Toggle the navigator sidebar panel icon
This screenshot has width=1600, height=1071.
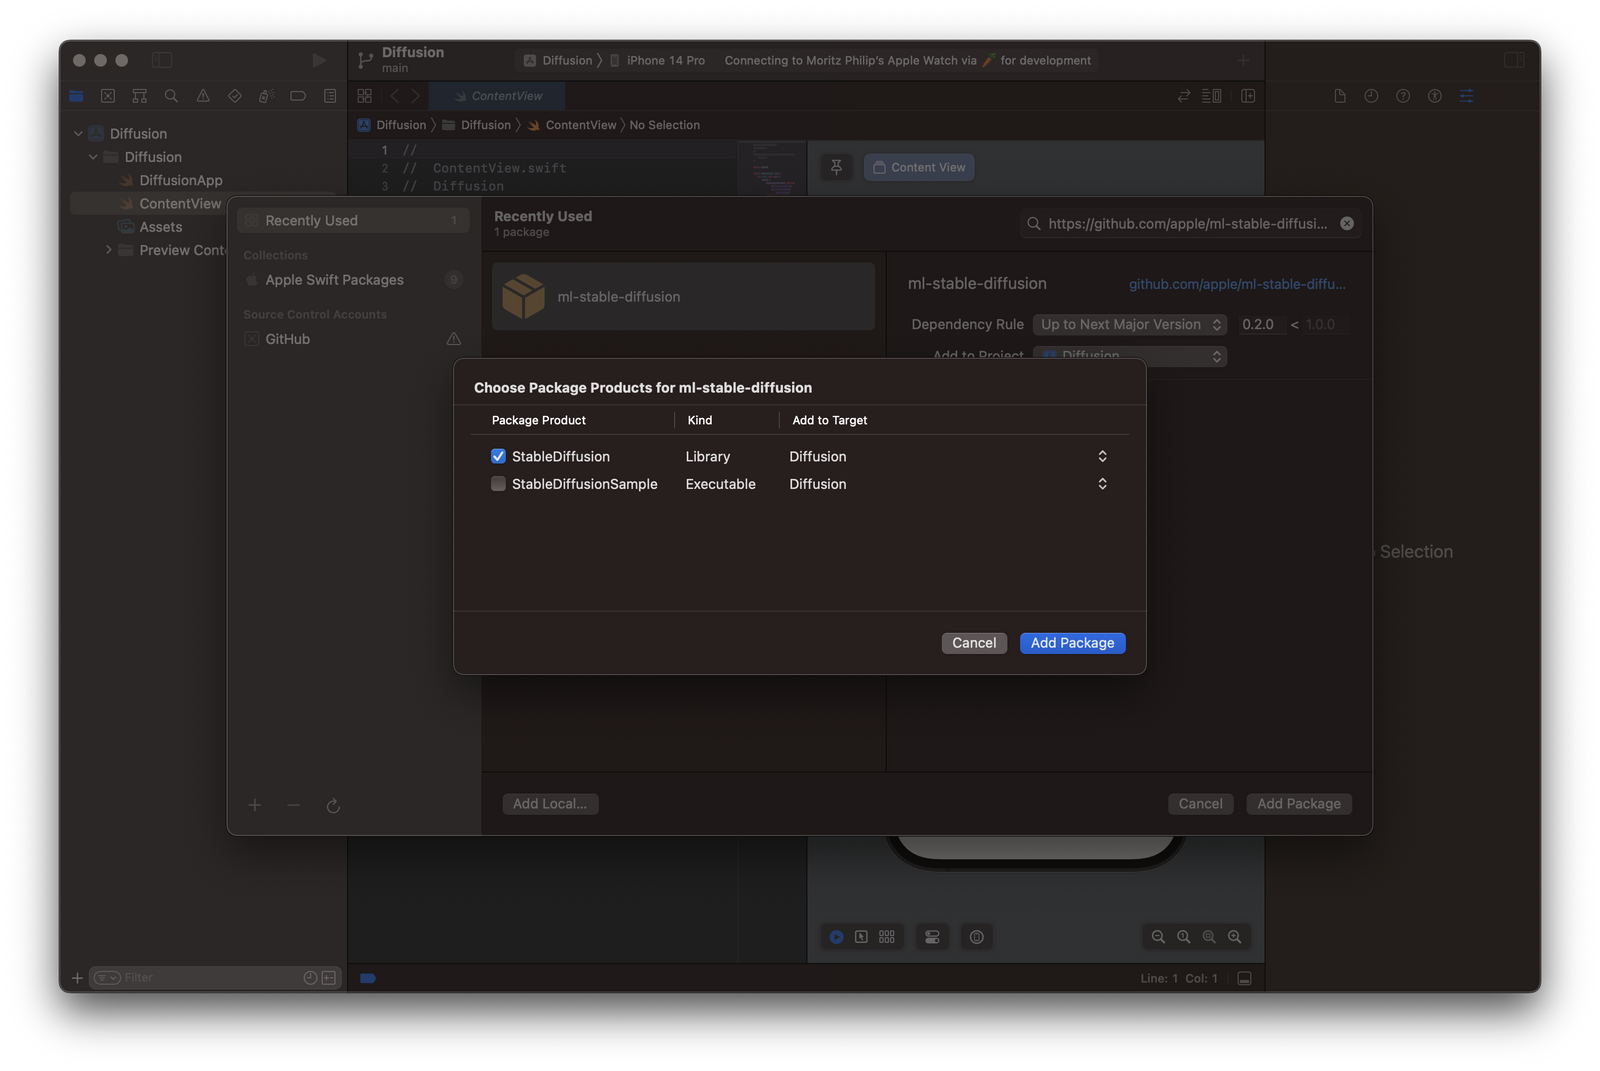[x=162, y=61]
